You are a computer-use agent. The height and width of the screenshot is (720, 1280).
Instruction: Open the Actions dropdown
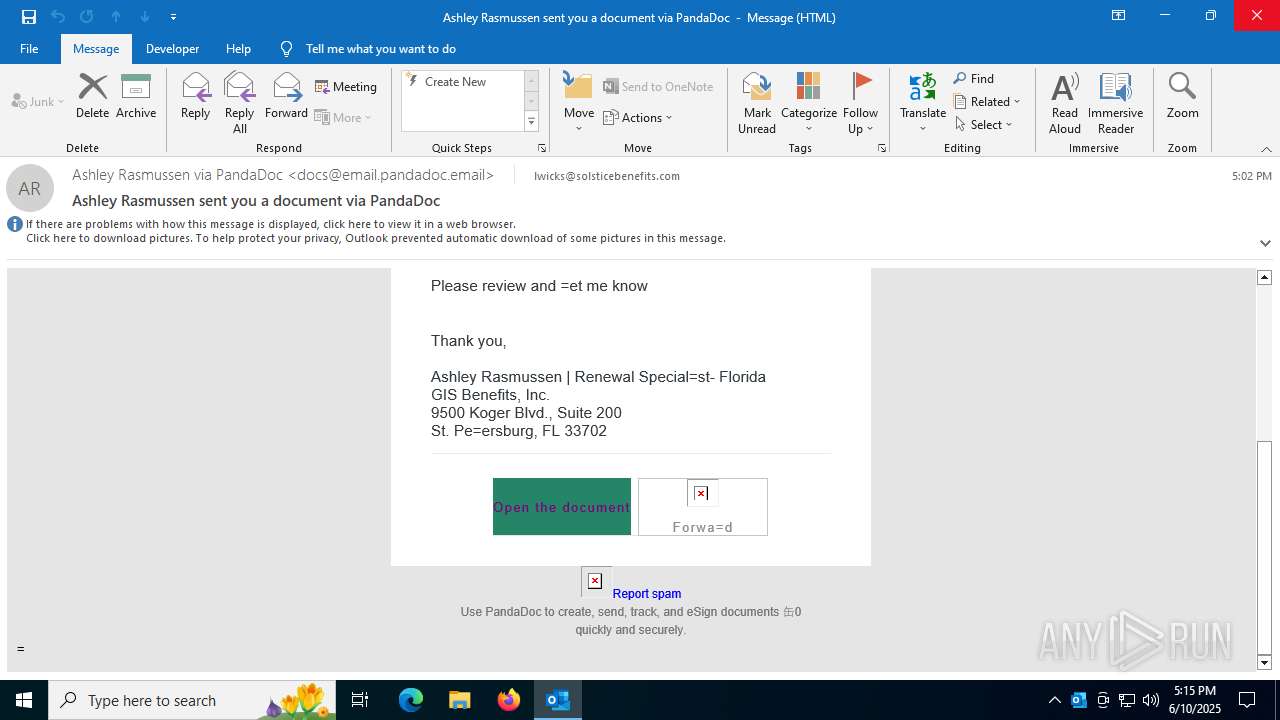[638, 117]
